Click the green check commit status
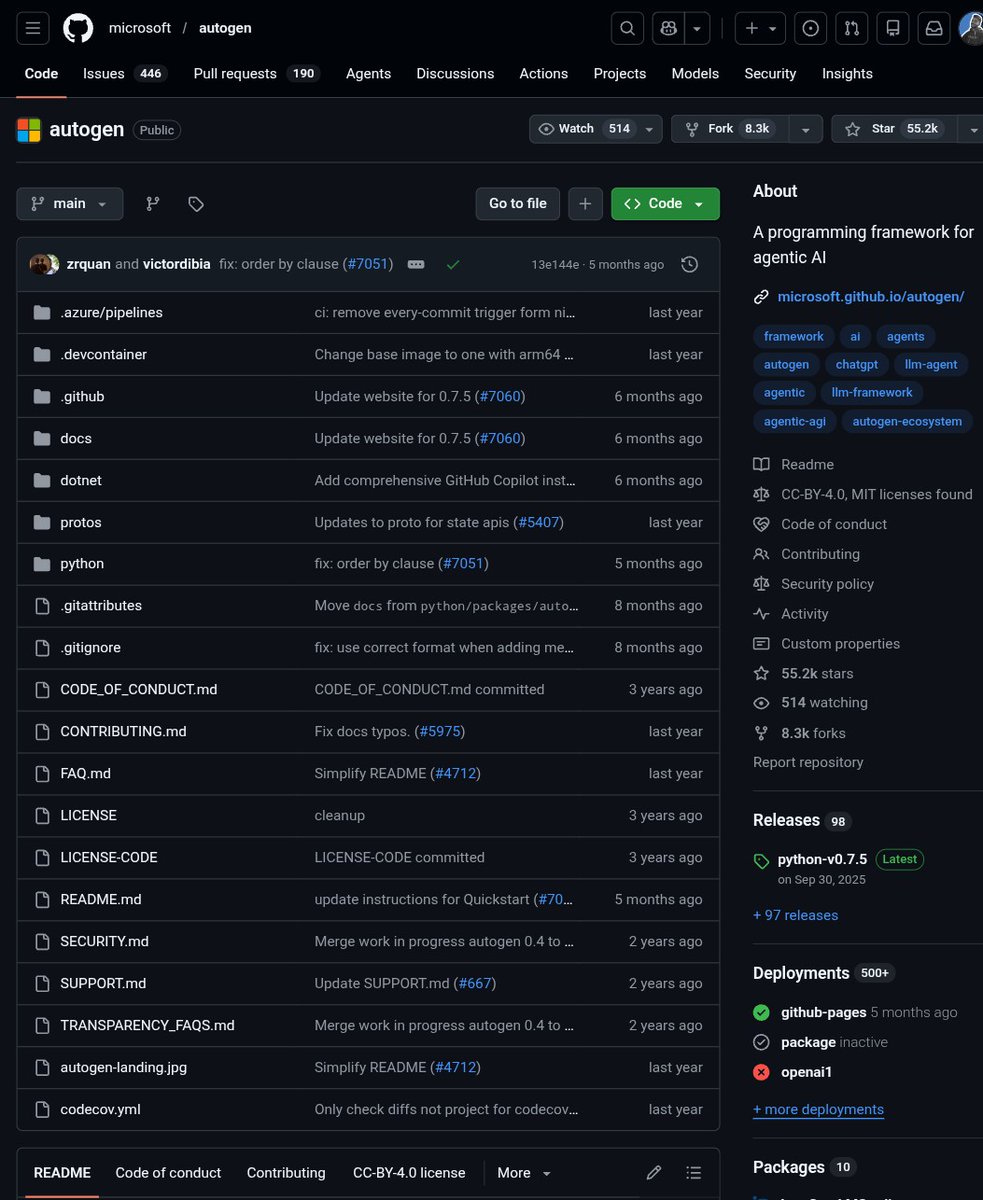Image resolution: width=983 pixels, height=1200 pixels. pos(453,264)
